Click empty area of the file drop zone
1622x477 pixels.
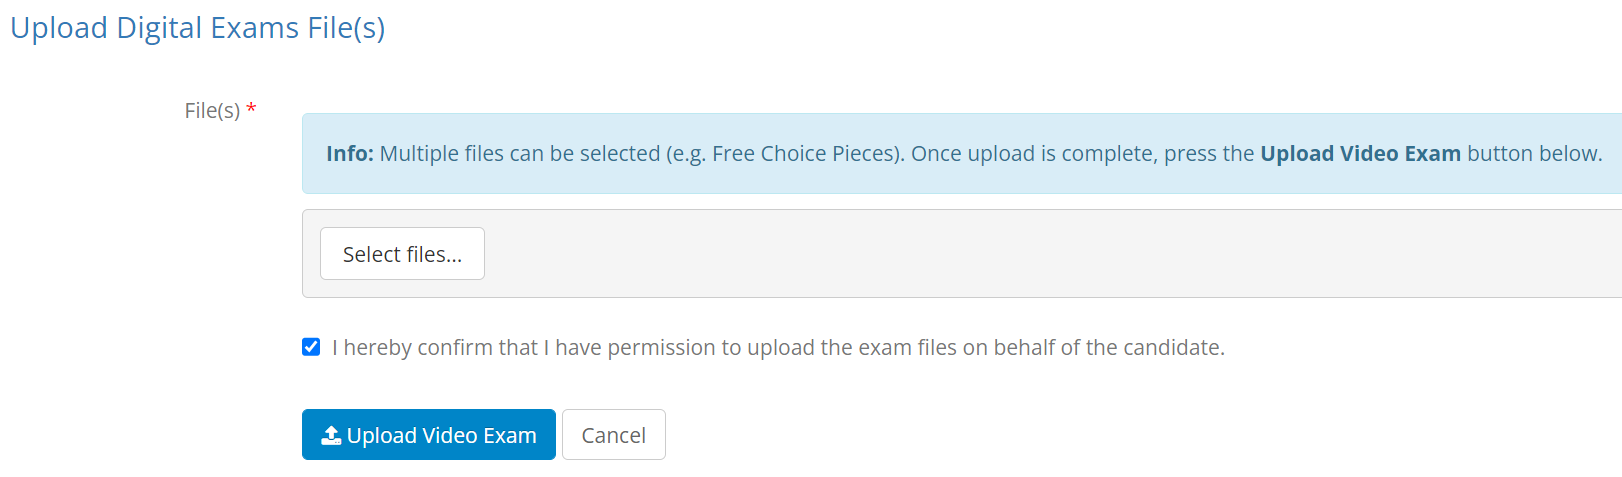click(1000, 254)
